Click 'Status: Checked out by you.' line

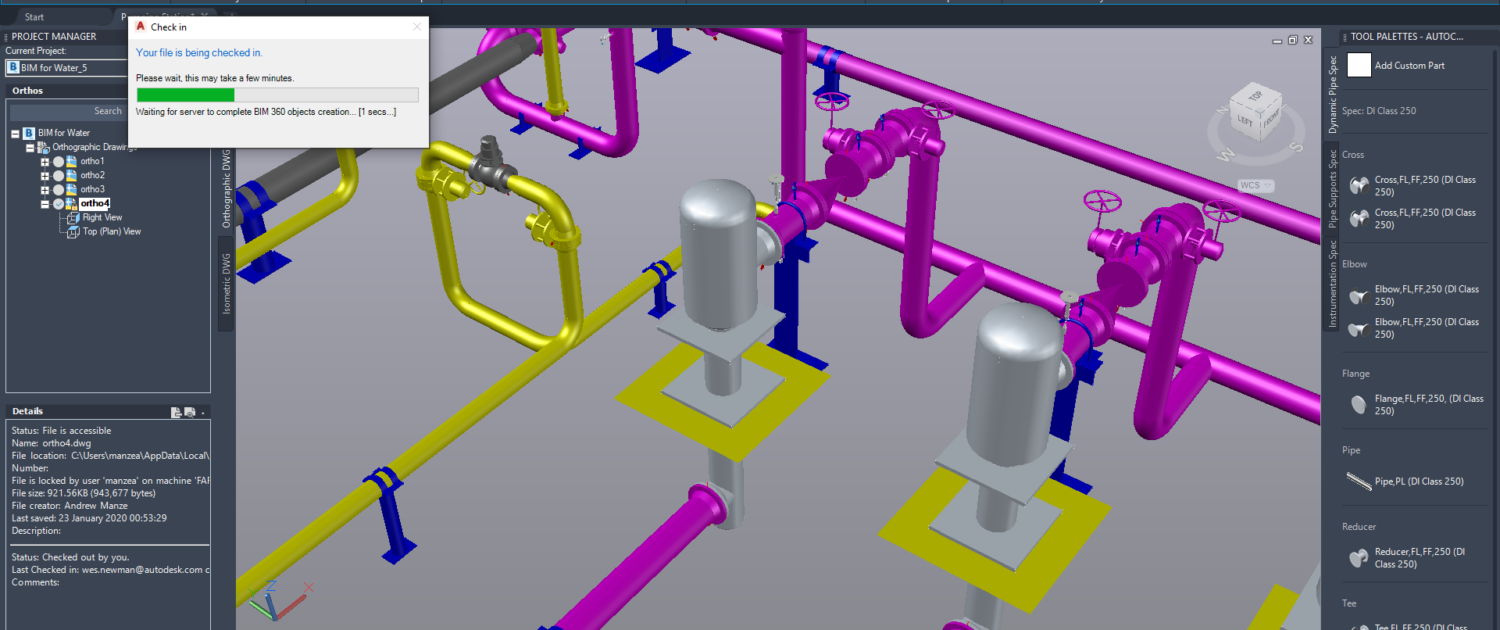tap(71, 557)
